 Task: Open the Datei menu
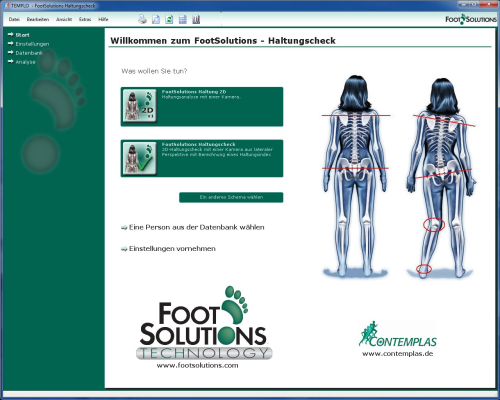click(14, 19)
